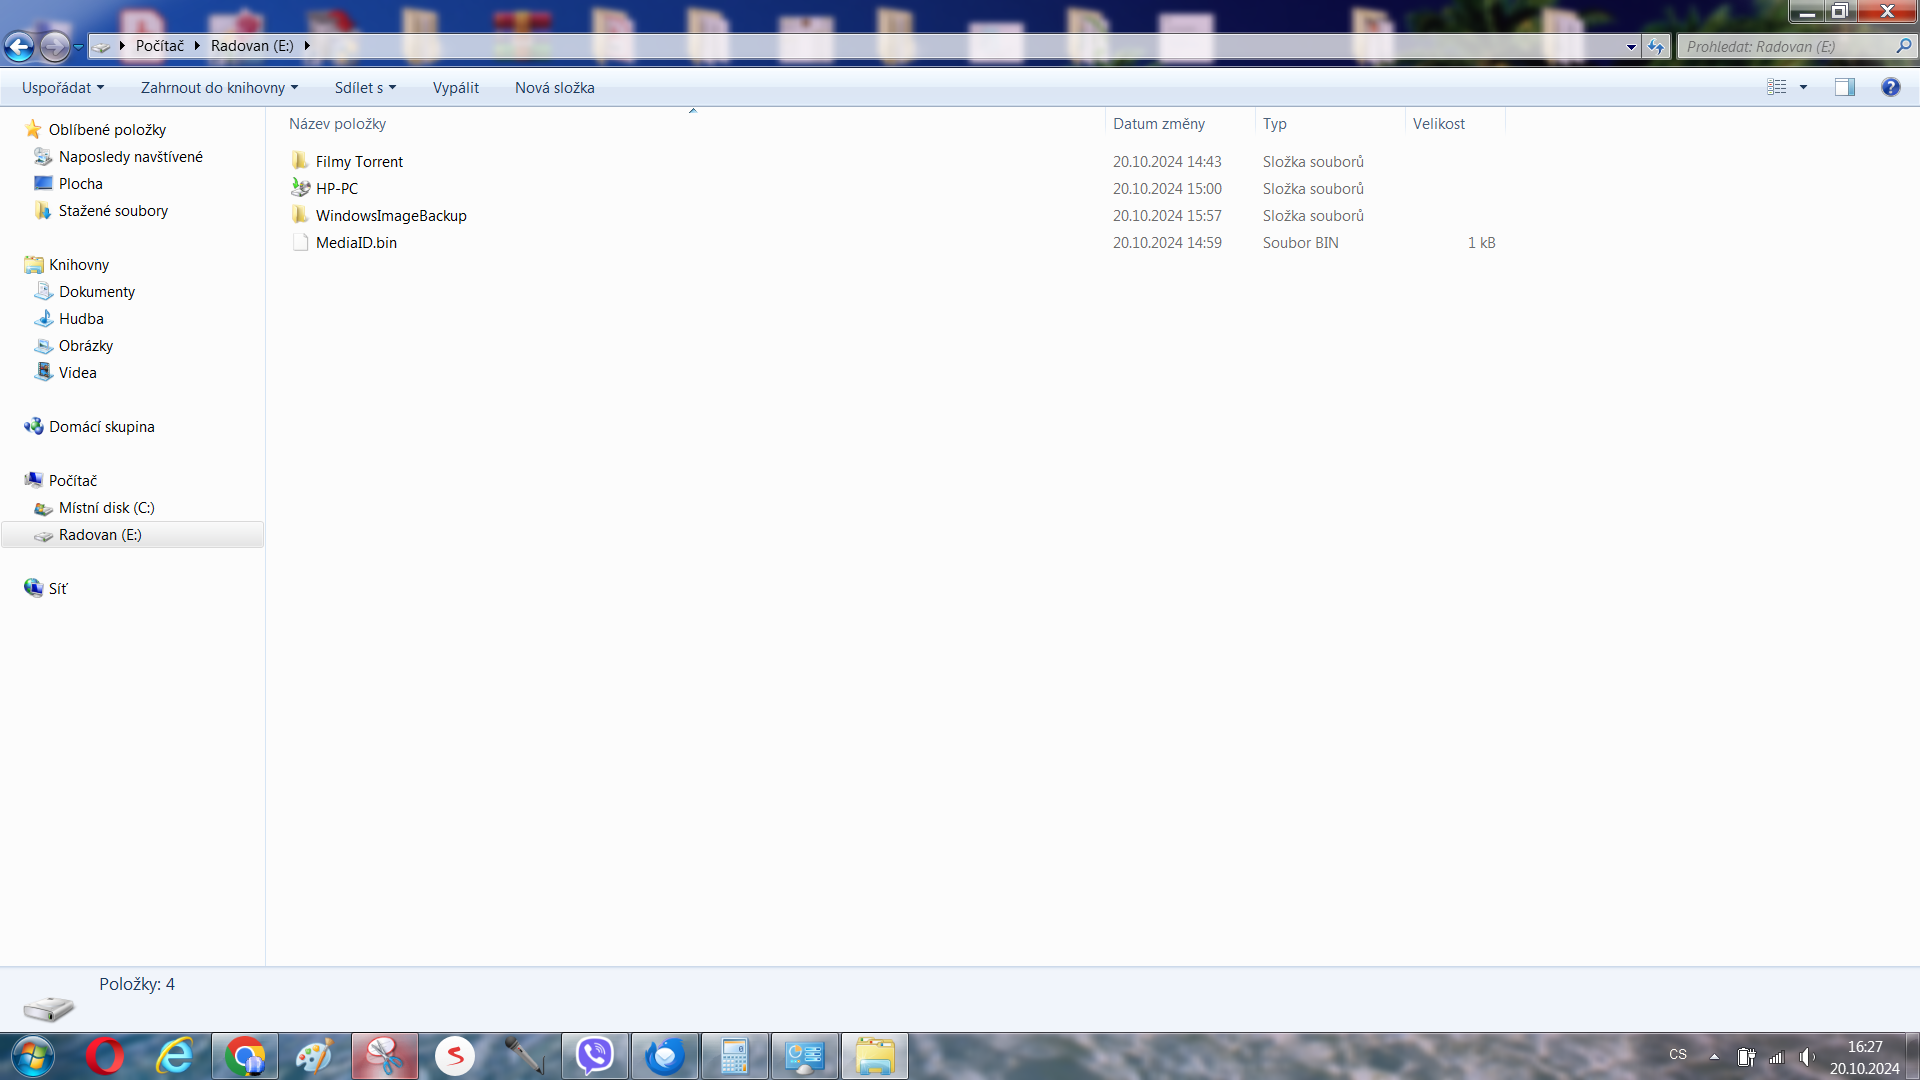Click the Vypálit toolbar button
Image resolution: width=1920 pixels, height=1080 pixels.
(455, 87)
